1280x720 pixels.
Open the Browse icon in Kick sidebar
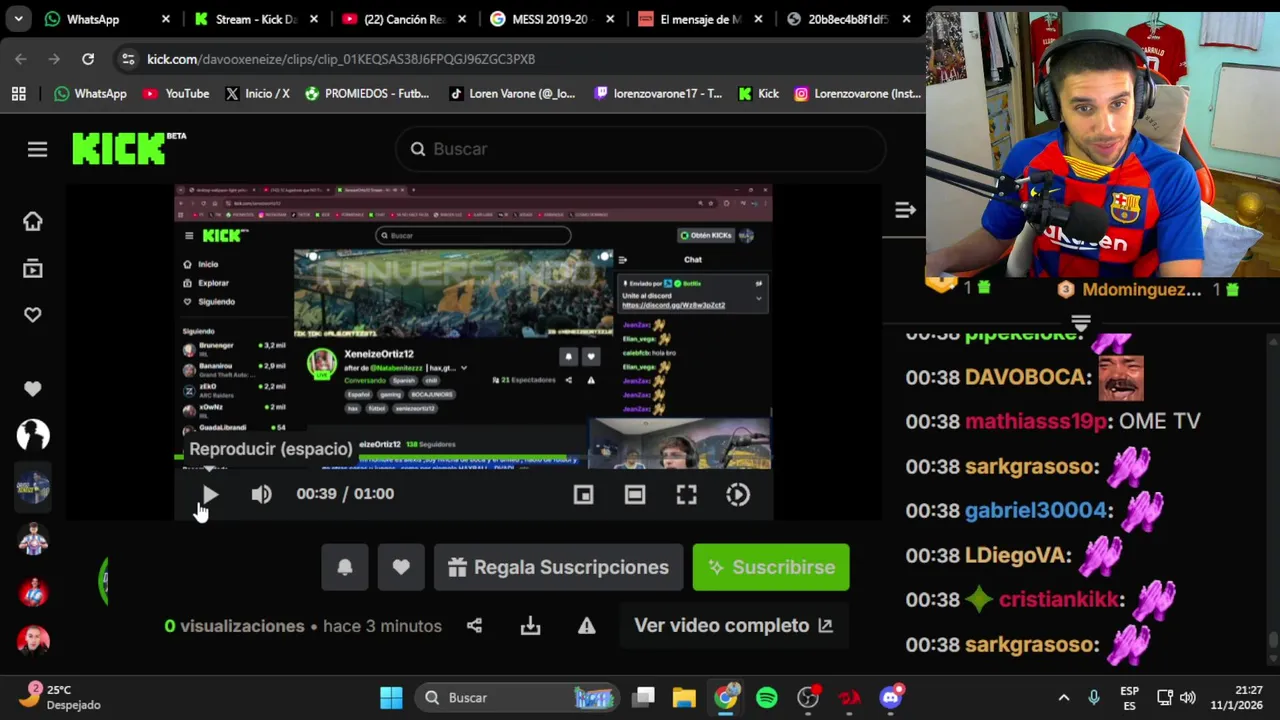[33, 268]
